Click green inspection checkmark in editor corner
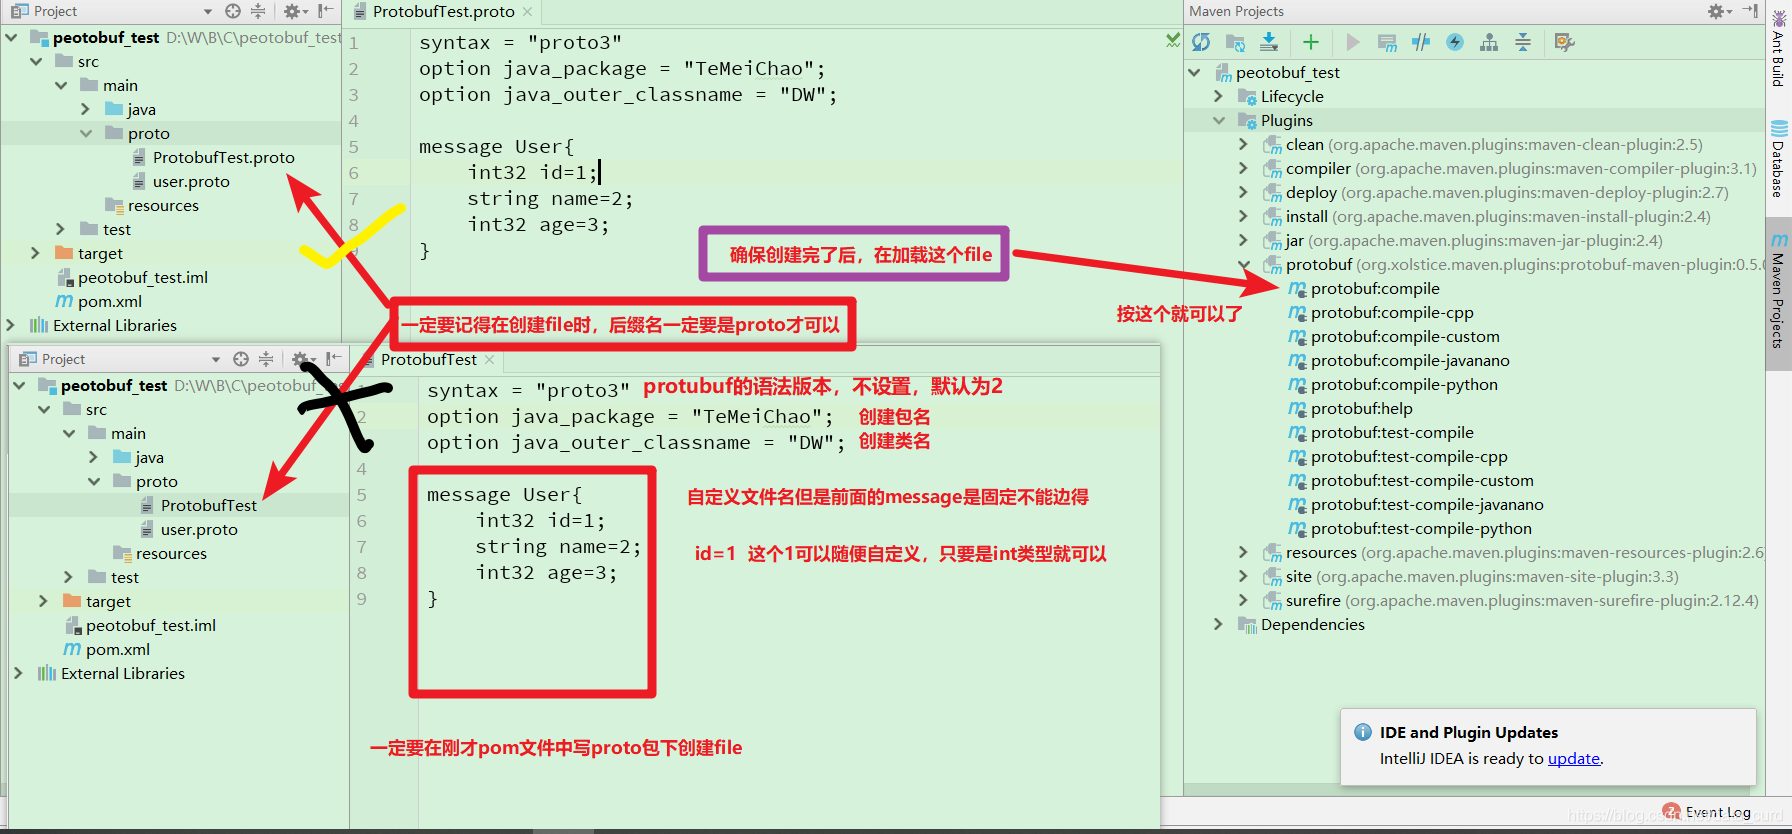Image resolution: width=1792 pixels, height=834 pixels. tap(1172, 40)
